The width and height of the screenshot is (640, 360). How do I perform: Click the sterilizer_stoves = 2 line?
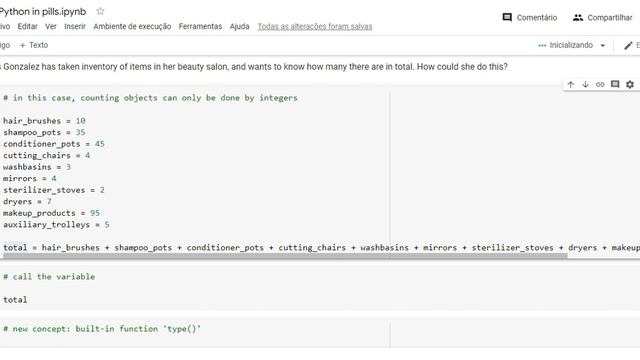(x=54, y=190)
